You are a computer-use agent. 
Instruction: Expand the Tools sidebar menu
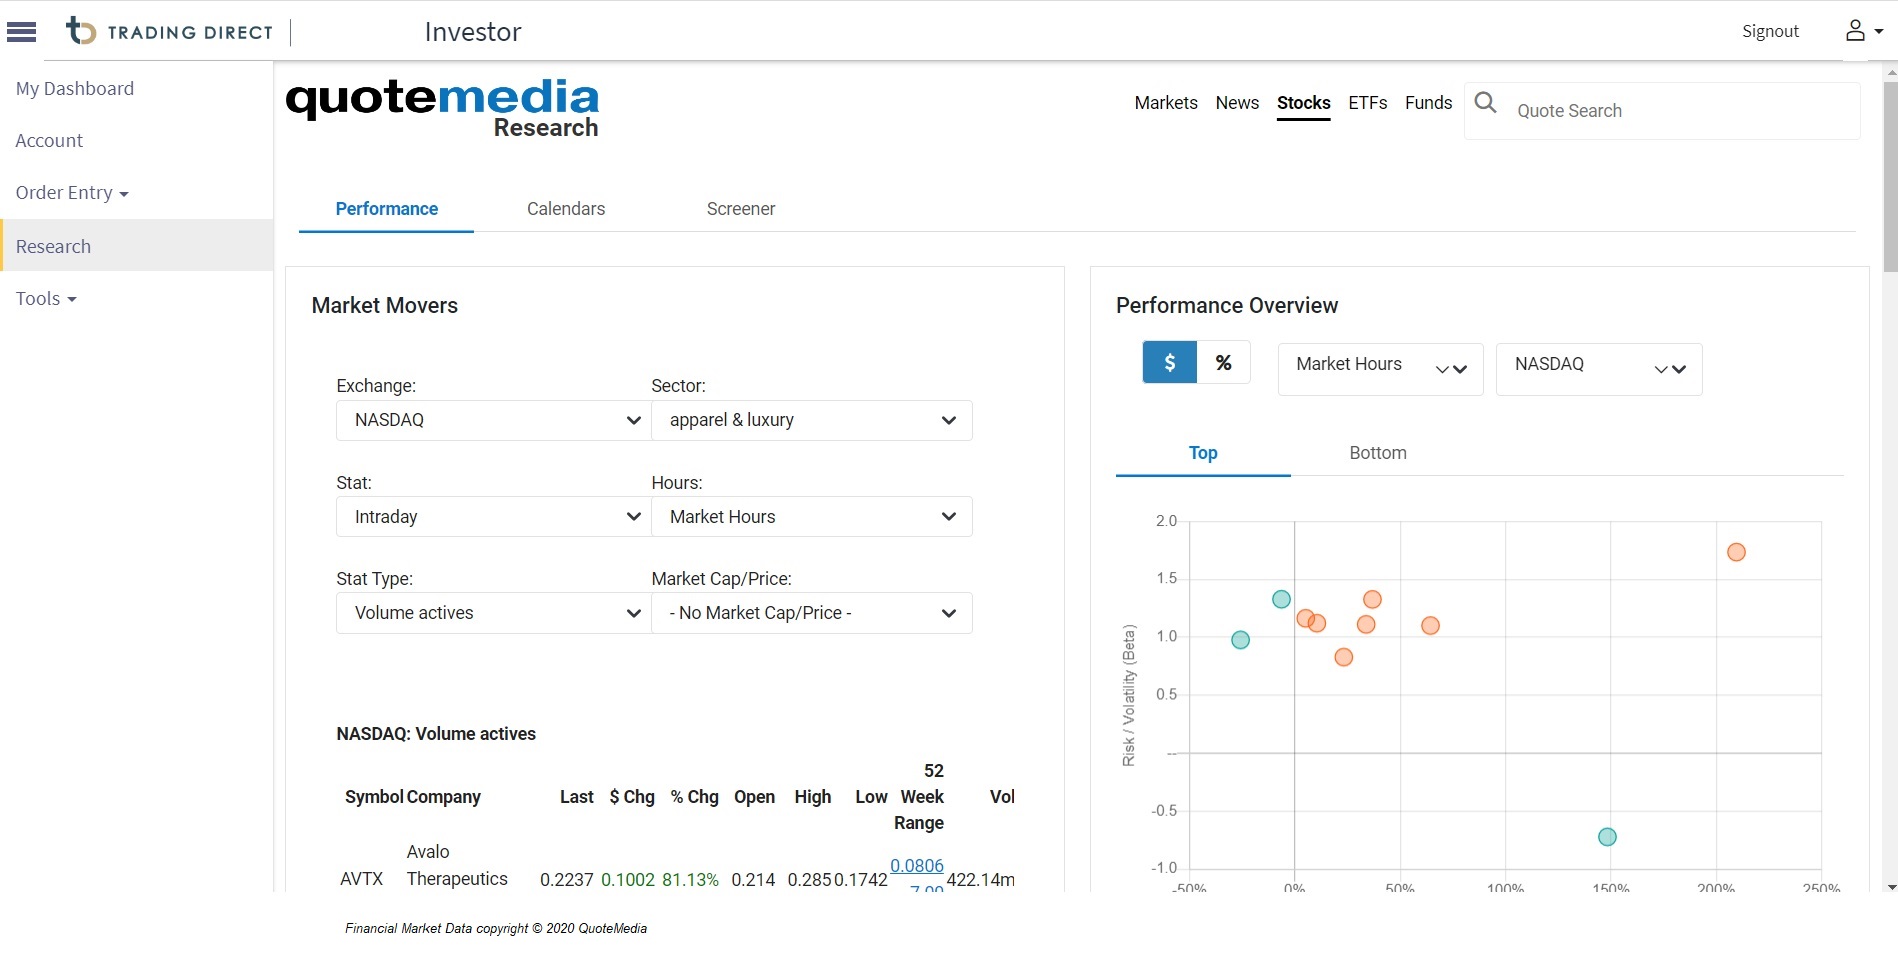[x=46, y=299]
